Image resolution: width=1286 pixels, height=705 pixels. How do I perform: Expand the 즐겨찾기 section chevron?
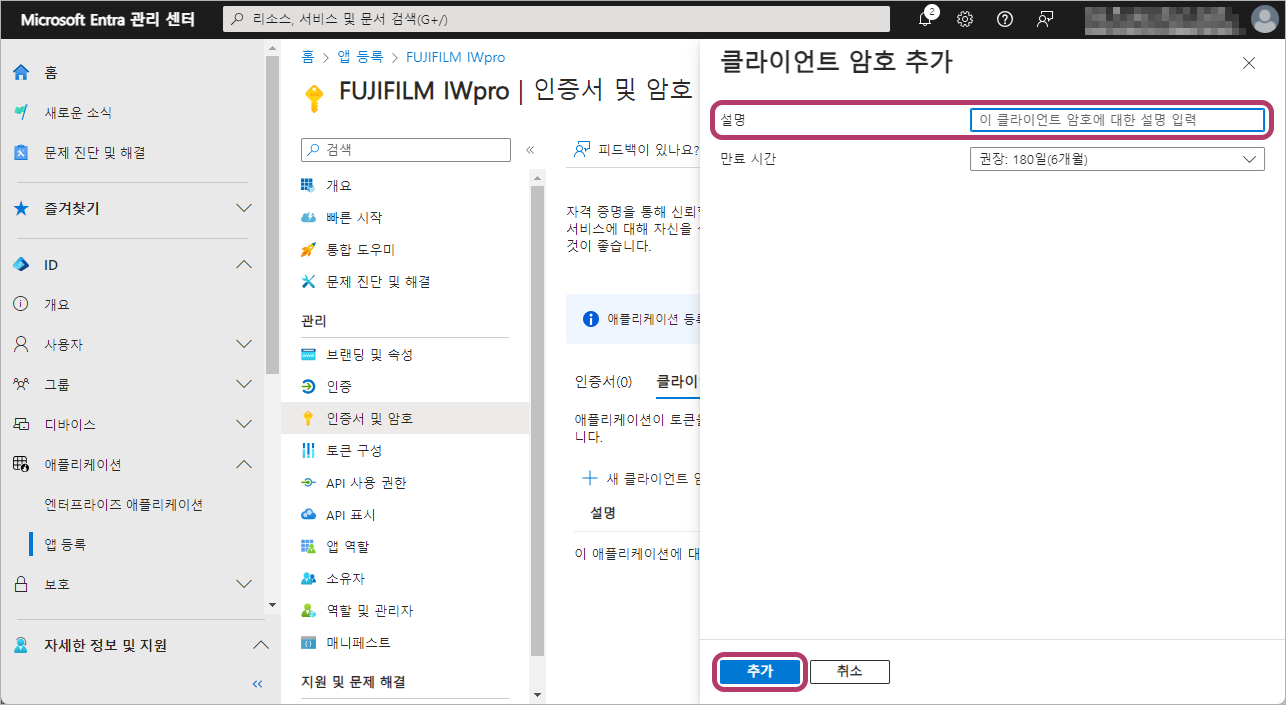pos(243,209)
